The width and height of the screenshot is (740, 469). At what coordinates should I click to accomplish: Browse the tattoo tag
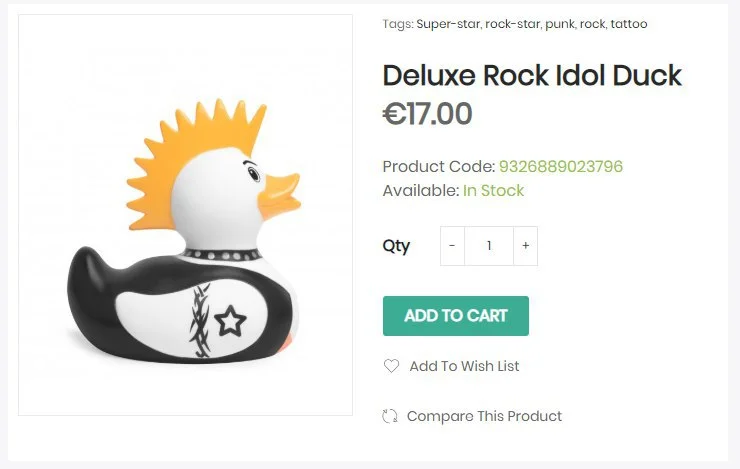click(x=629, y=24)
